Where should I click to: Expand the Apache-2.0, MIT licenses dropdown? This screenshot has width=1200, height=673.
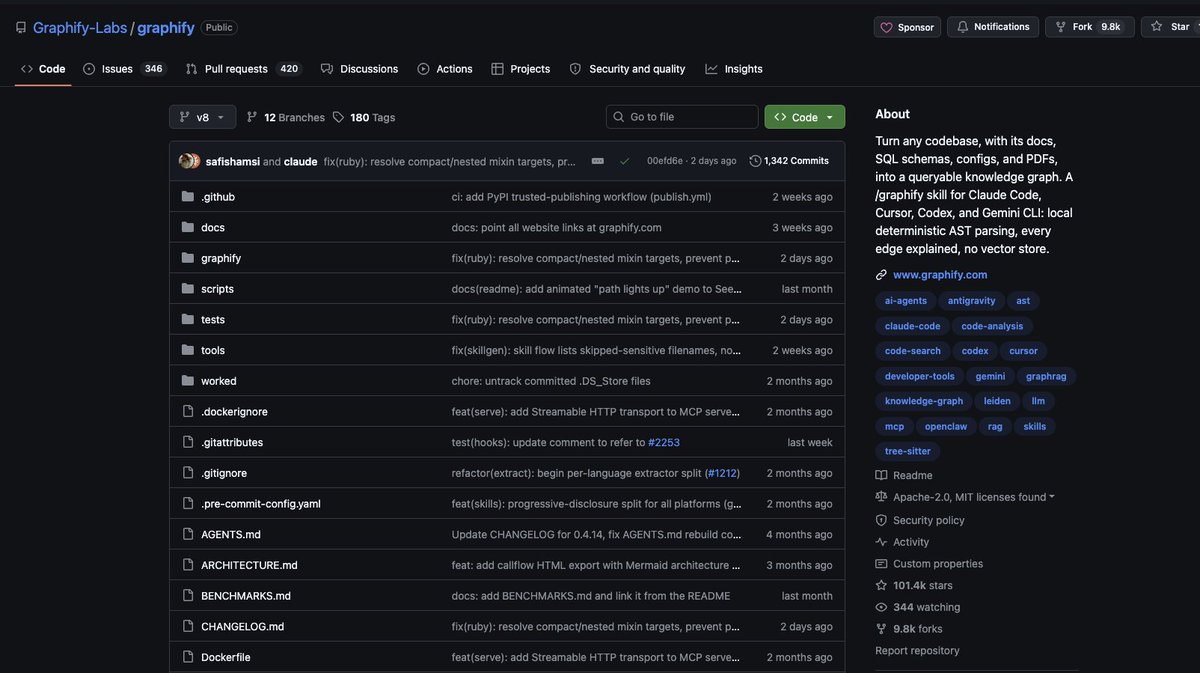(965, 497)
